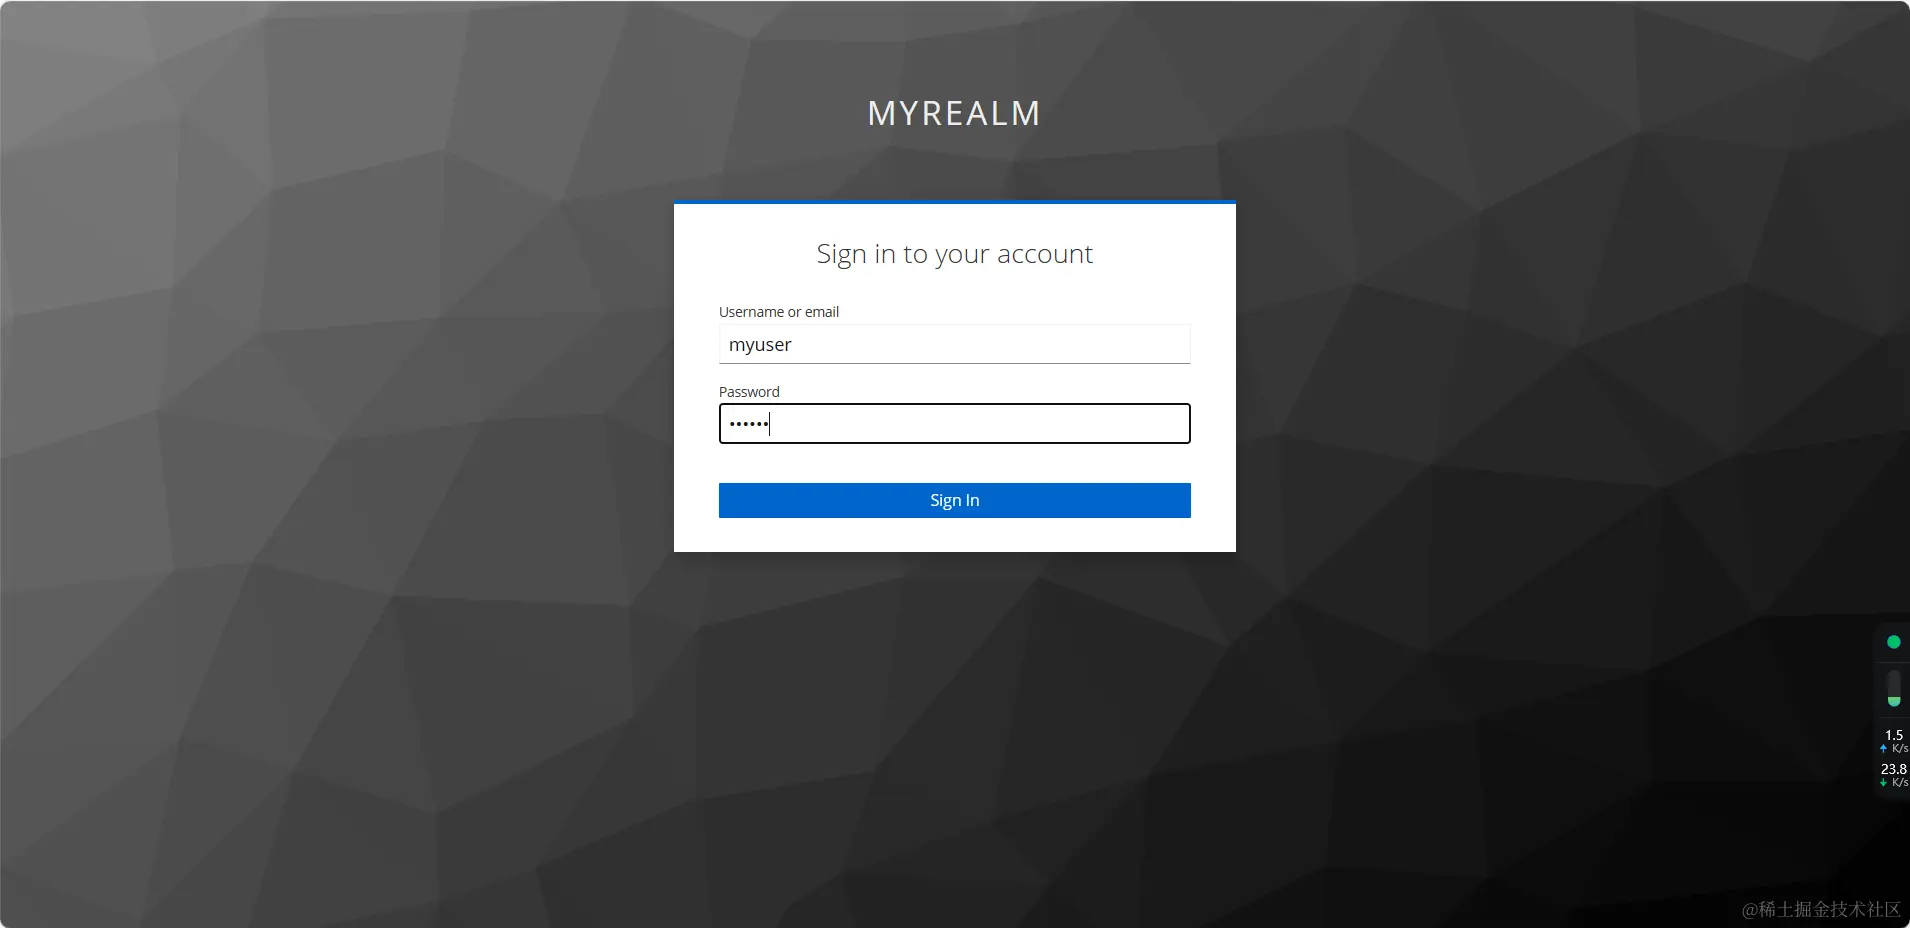Click the masked password dots

tap(748, 424)
